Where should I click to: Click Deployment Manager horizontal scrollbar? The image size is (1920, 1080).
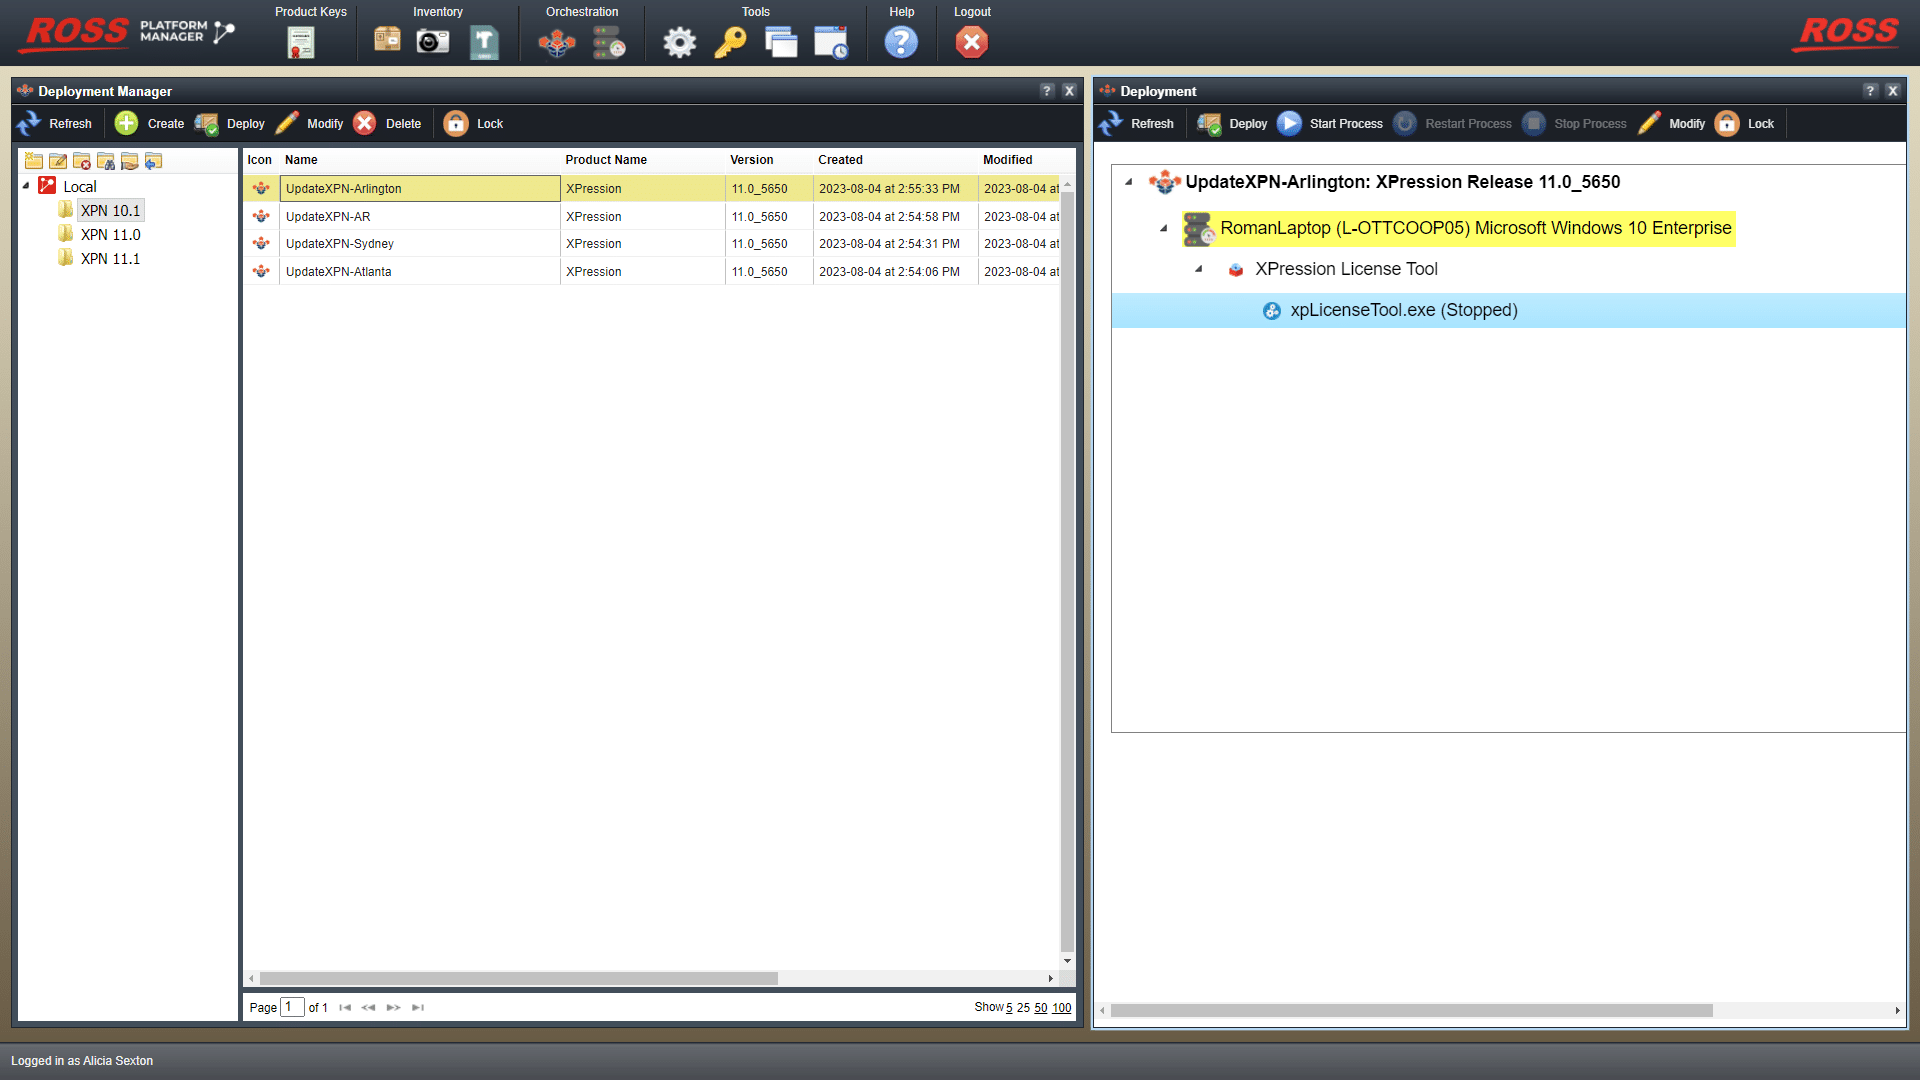pyautogui.click(x=519, y=979)
